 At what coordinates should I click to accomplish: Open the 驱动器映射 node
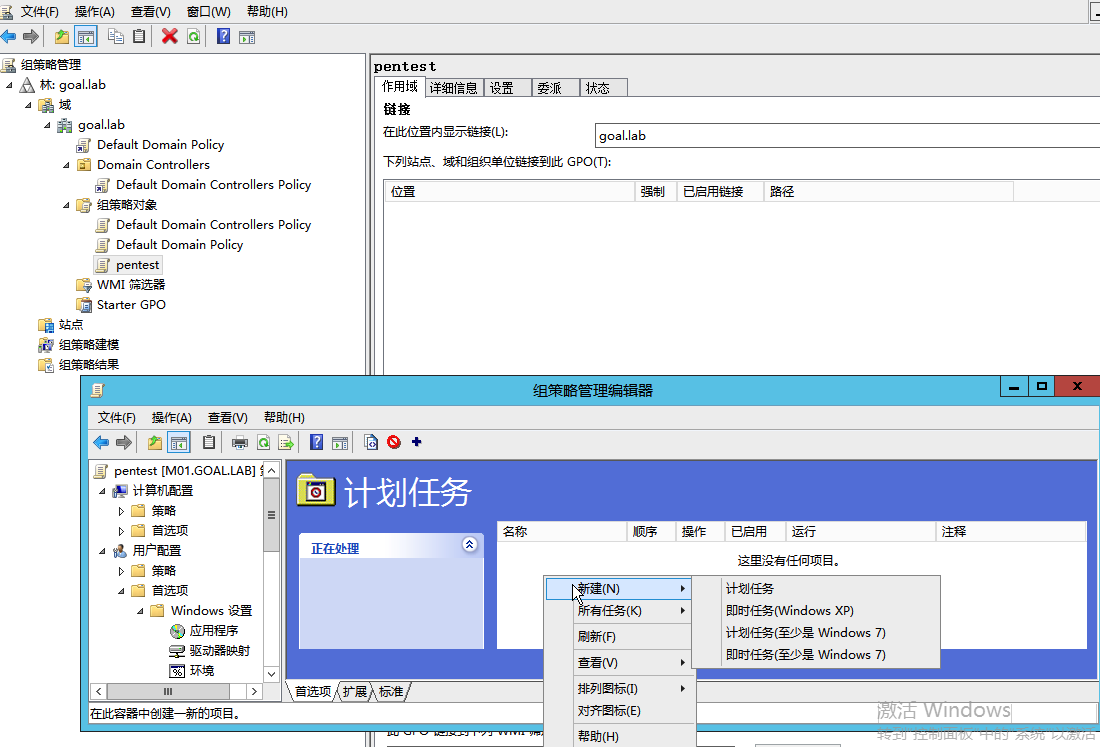[x=219, y=651]
